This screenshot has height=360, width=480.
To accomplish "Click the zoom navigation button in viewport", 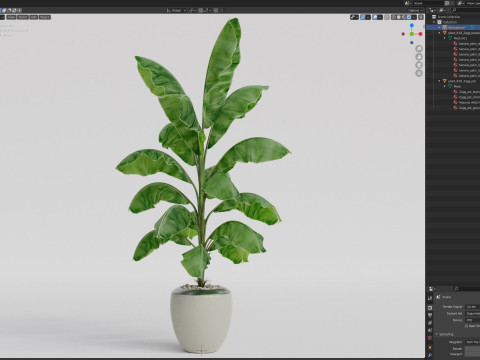I will tap(419, 49).
